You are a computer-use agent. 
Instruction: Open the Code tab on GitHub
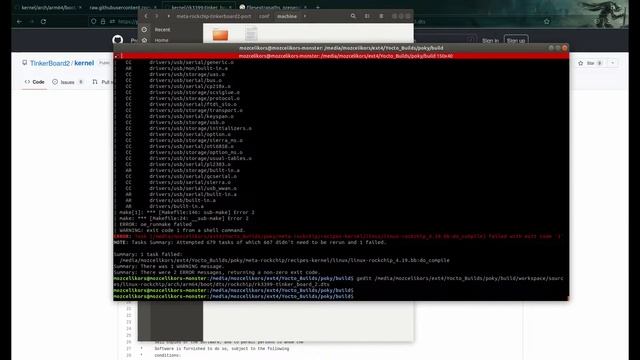35,82
